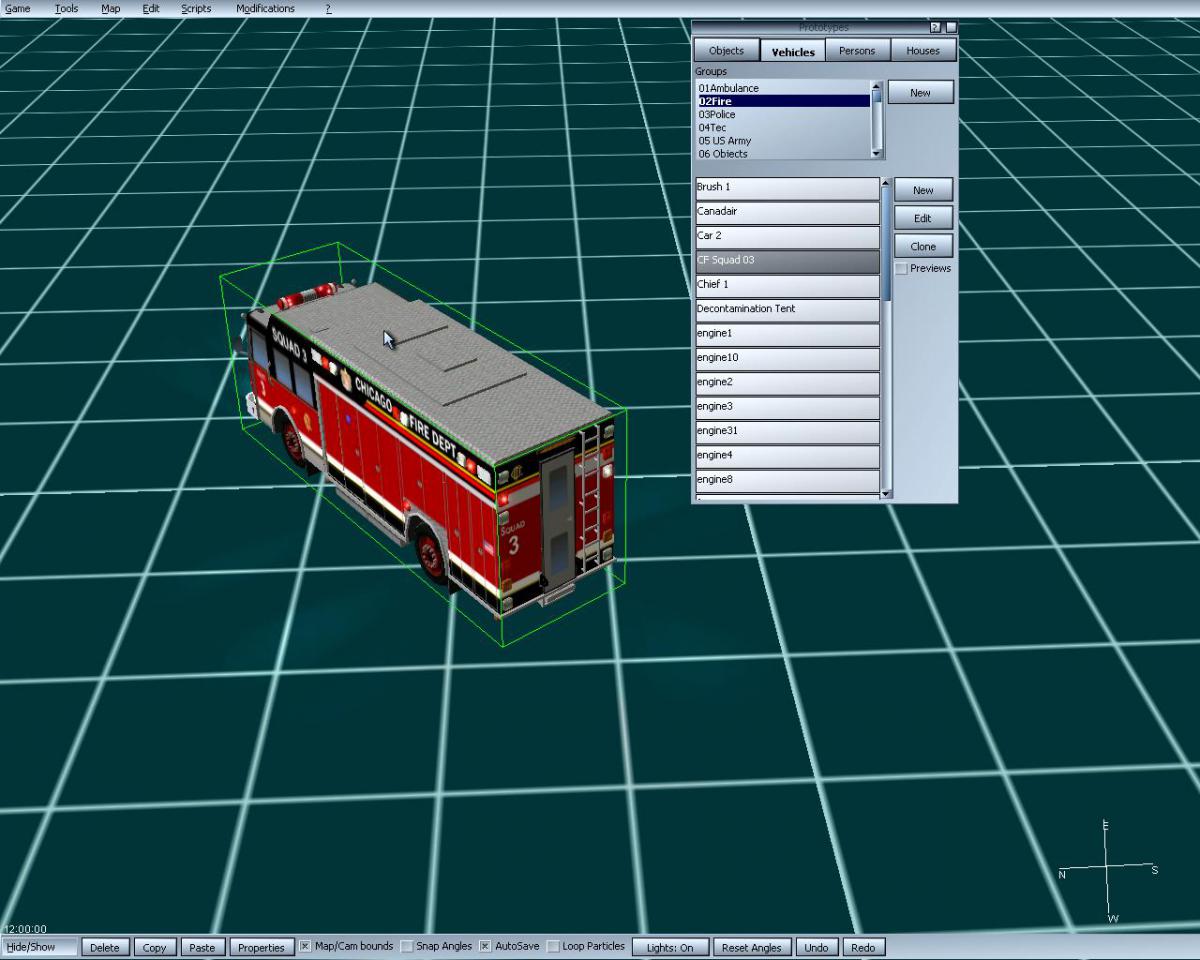
Task: Enable the Previews checkbox
Action: pyautogui.click(x=901, y=269)
